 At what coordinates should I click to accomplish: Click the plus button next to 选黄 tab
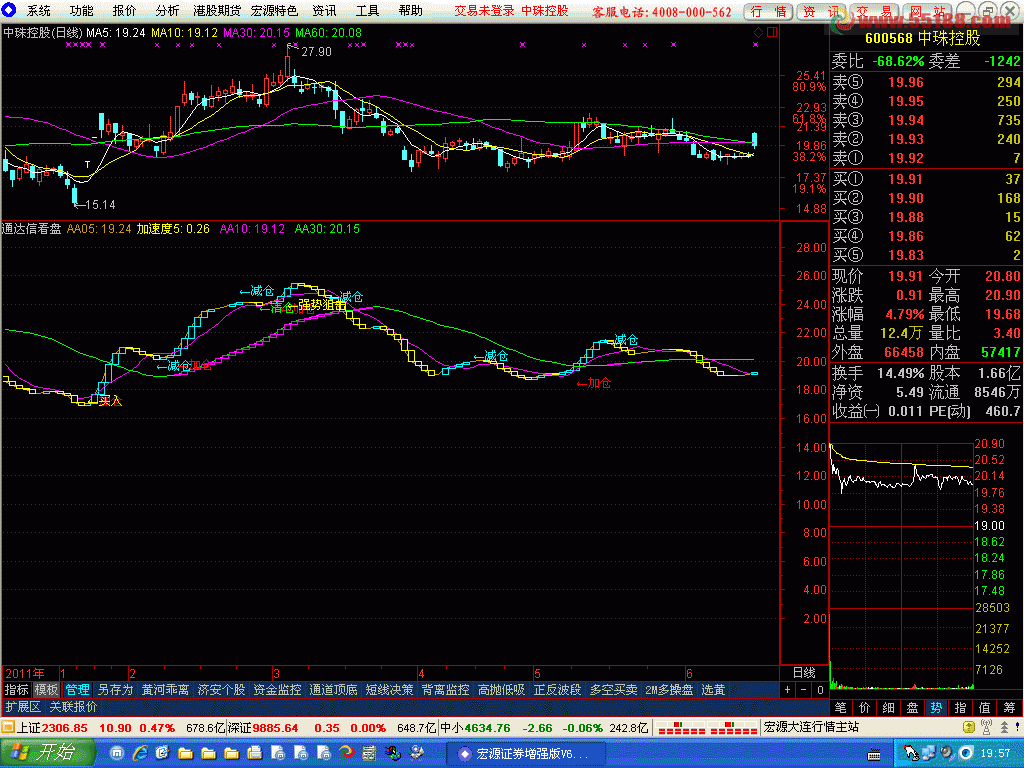point(788,690)
